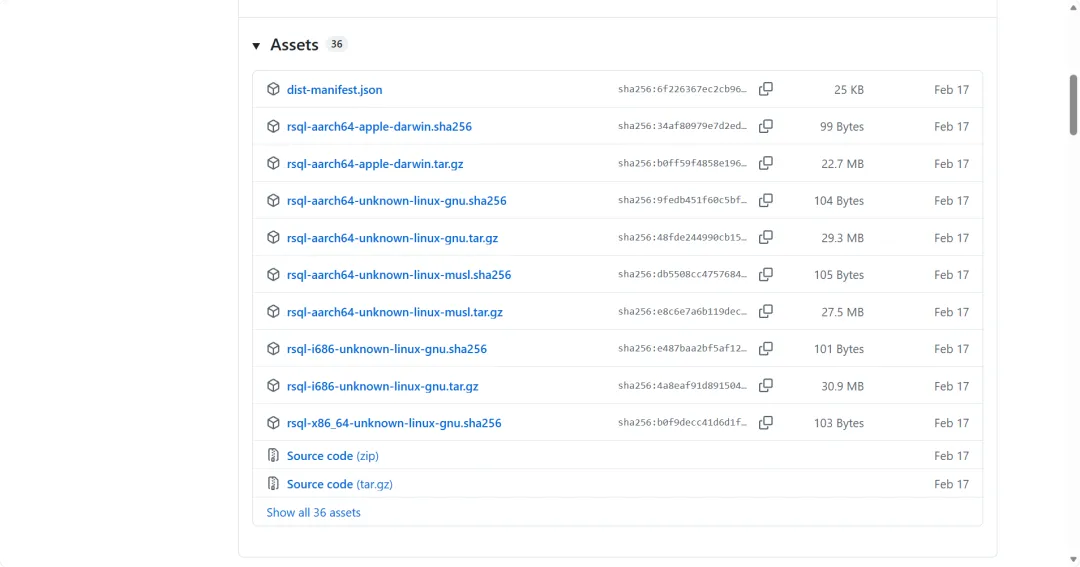The height and width of the screenshot is (567, 1080).
Task: Copy hash of rsql-aarch64-unknown-linux-gnu.sha256
Action: [766, 200]
